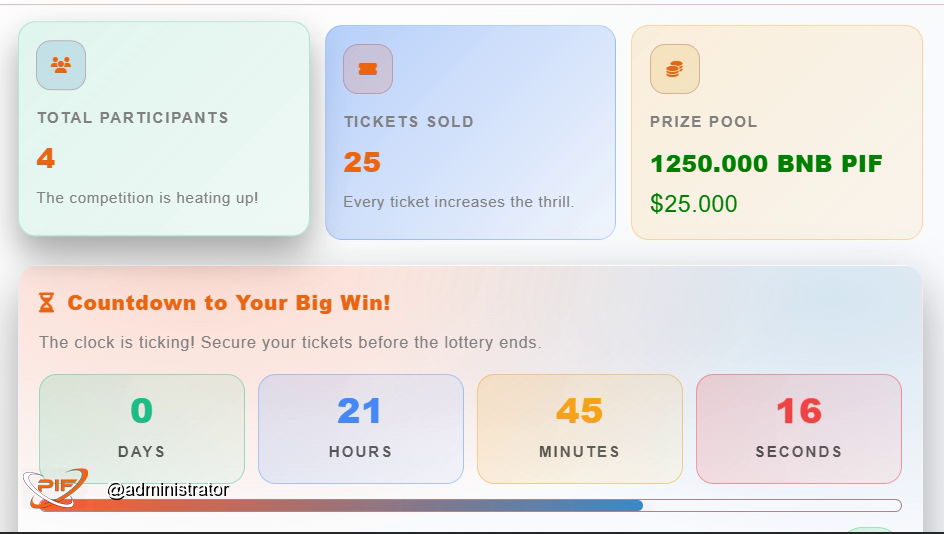Viewport: 944px width, 534px height.
Task: Click the @administrator username label
Action: (x=168, y=490)
